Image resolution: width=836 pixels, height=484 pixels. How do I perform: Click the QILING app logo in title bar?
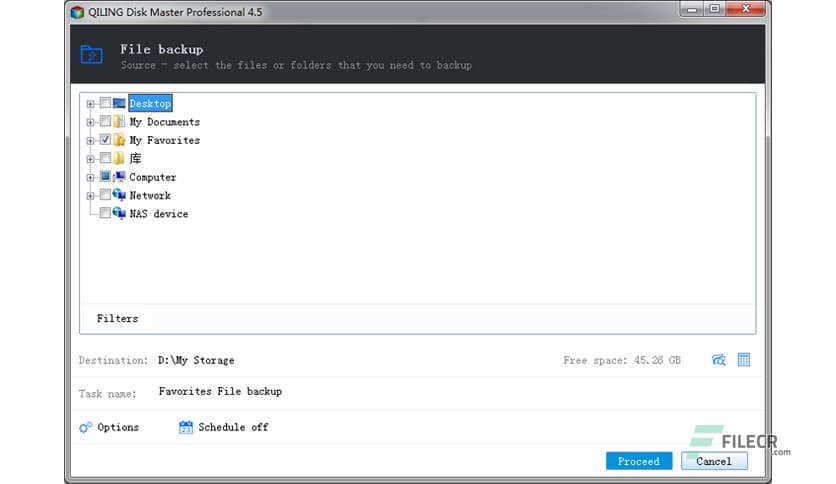(77, 12)
